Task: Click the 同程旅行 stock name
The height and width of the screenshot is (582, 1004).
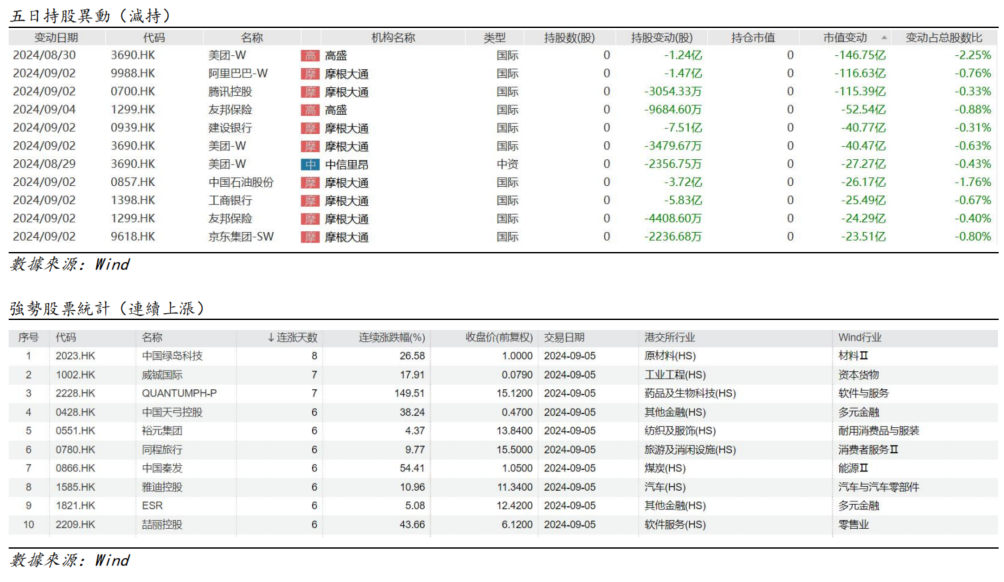Action: pos(162,450)
